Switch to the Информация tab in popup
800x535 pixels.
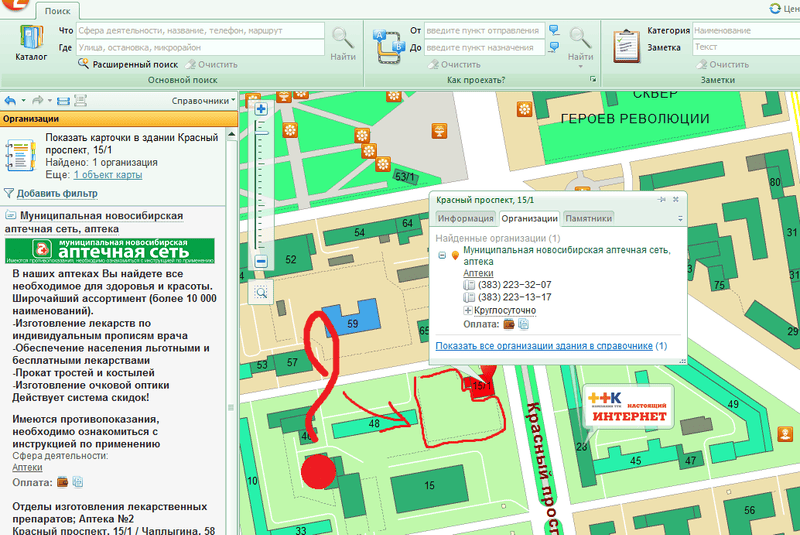click(465, 218)
